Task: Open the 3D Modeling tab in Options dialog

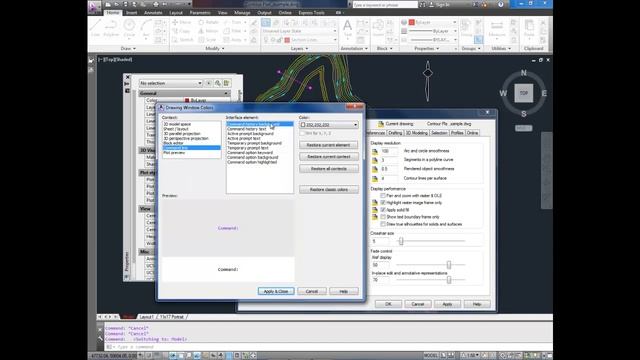Action: [417, 133]
